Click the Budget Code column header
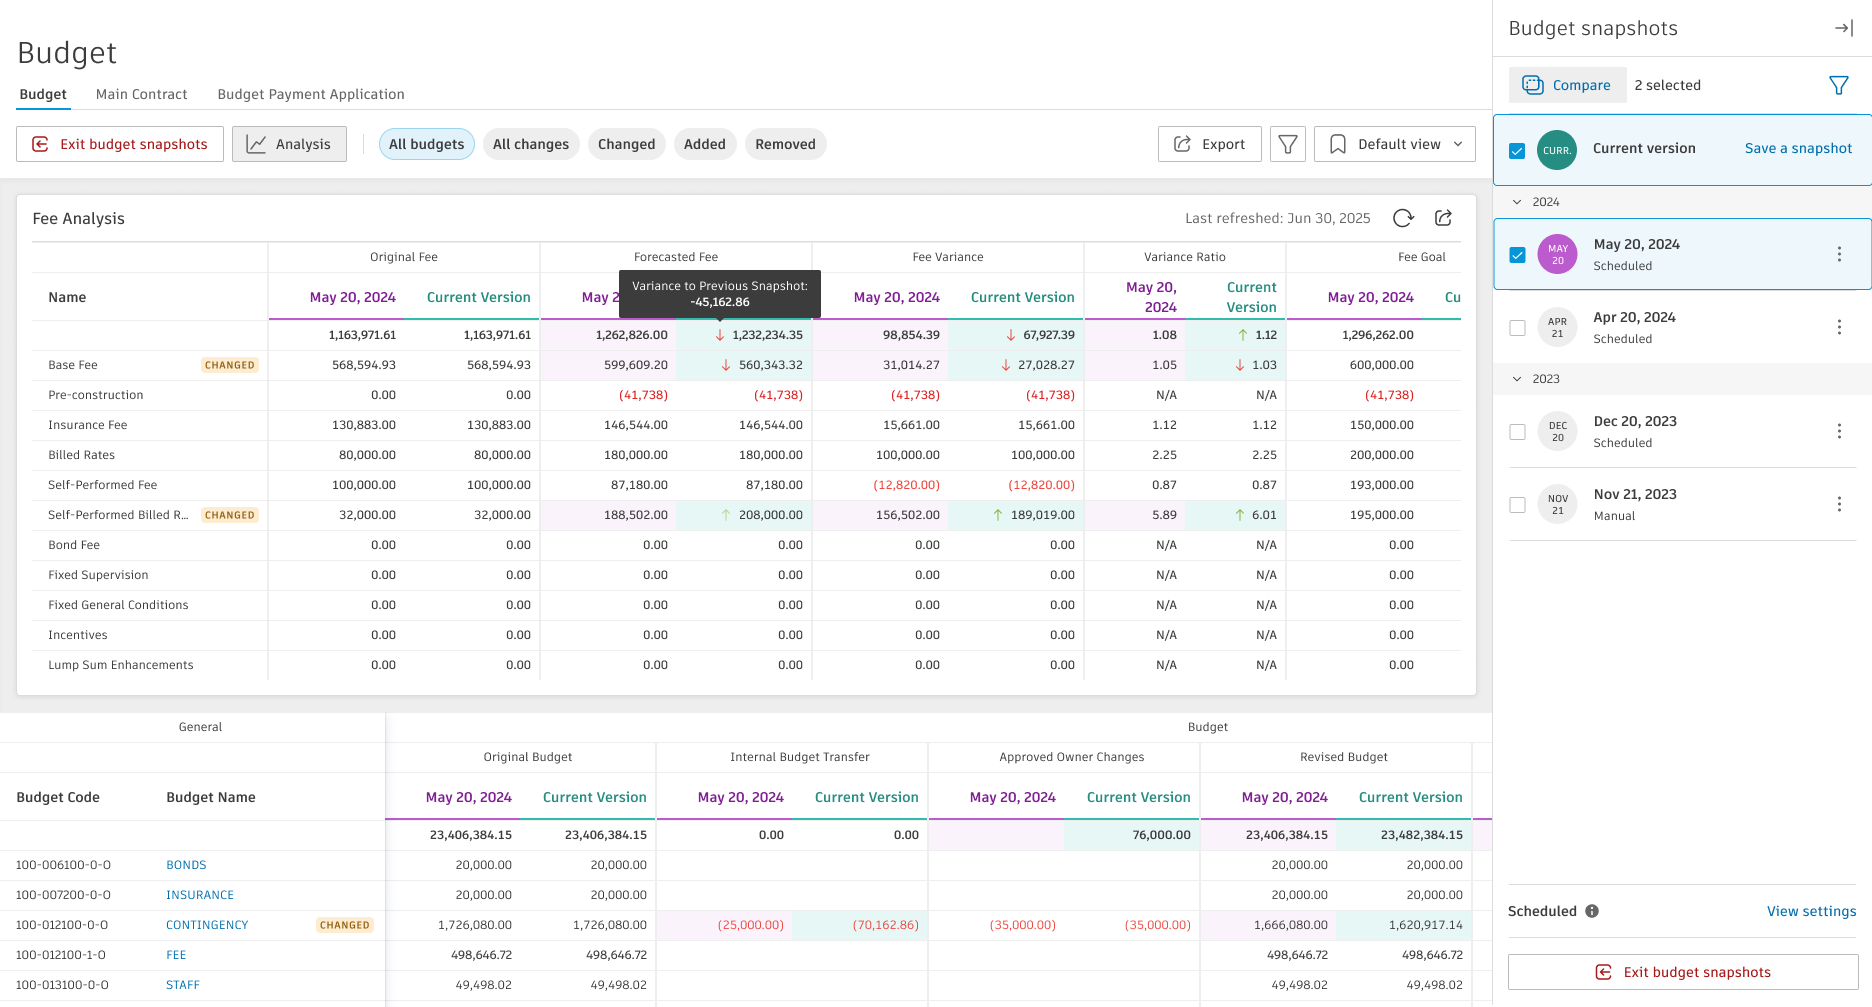Screen dimensions: 1872x1007 pyautogui.click(x=58, y=797)
